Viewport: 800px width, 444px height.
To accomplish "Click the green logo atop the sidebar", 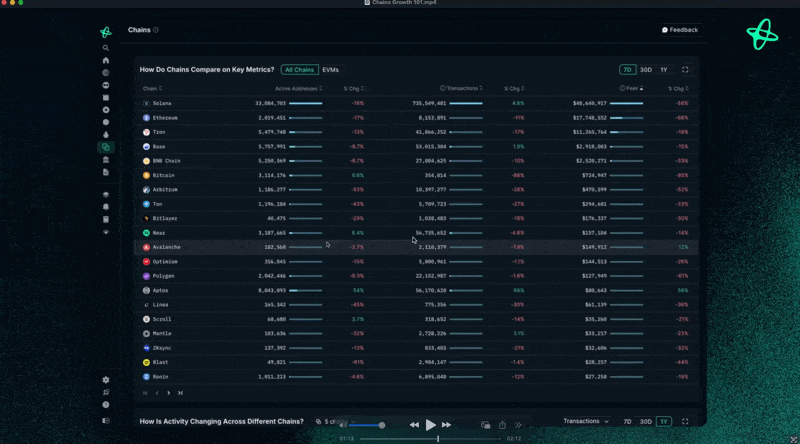I will pos(106,32).
